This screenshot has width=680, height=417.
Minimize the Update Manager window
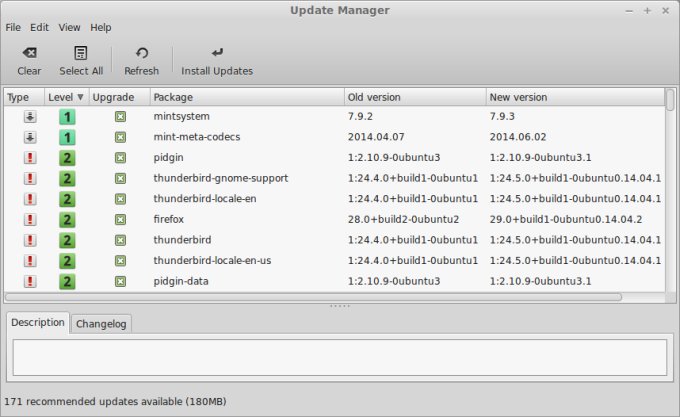(629, 11)
